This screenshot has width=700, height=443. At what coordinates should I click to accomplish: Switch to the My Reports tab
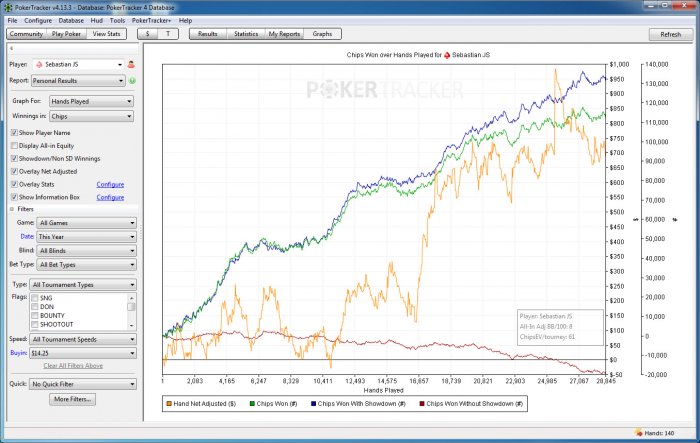point(284,34)
